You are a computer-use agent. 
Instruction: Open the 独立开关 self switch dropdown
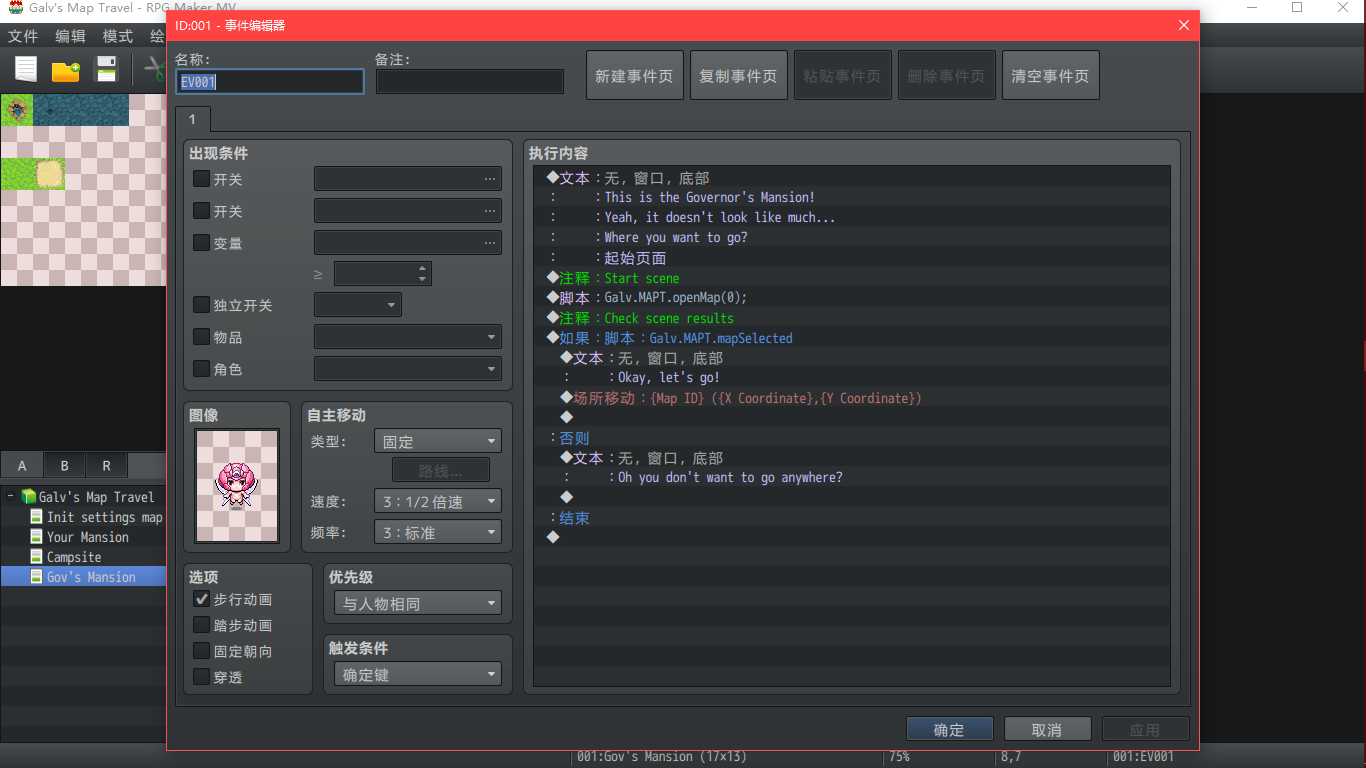358,305
